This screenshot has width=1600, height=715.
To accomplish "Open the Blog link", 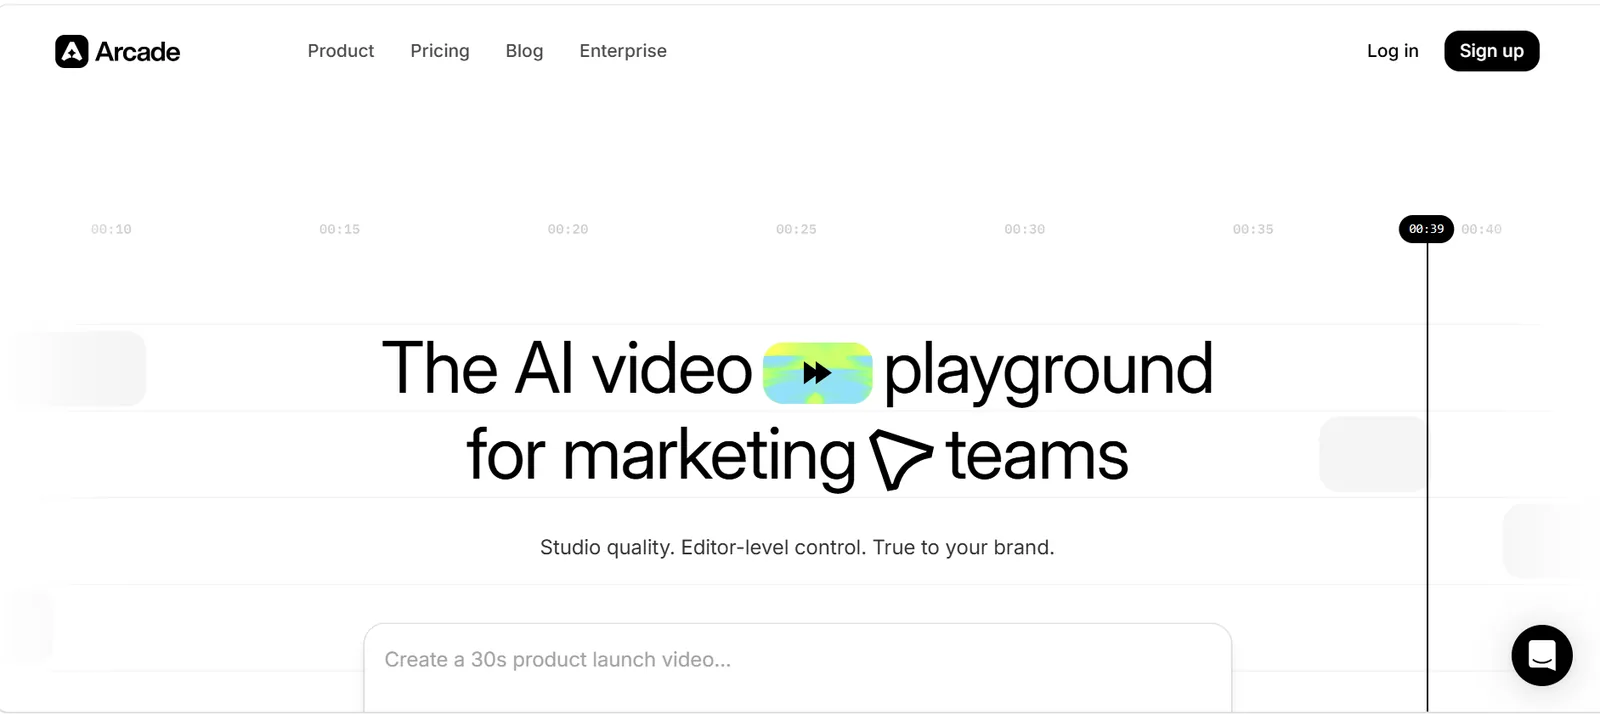I will point(524,51).
